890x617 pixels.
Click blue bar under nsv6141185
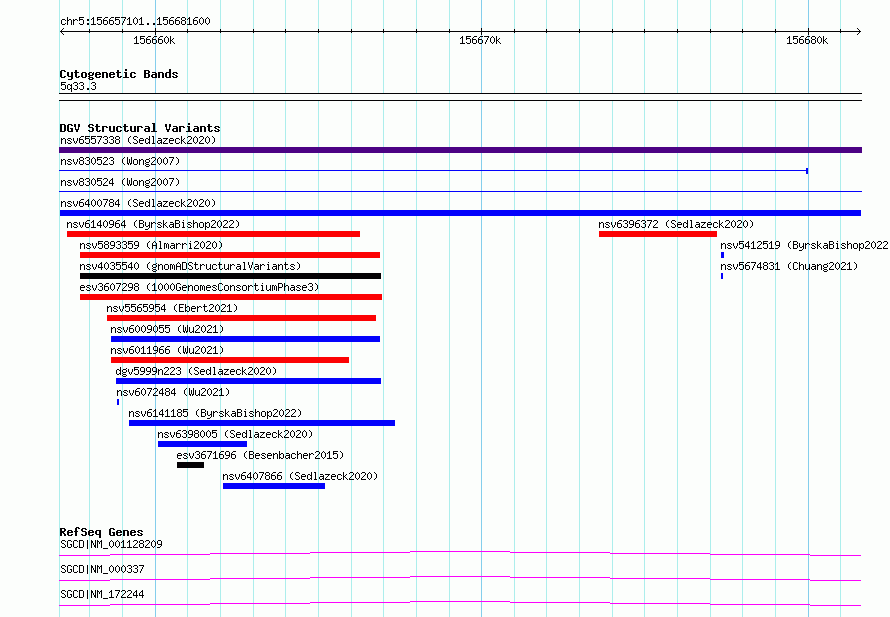[262, 423]
